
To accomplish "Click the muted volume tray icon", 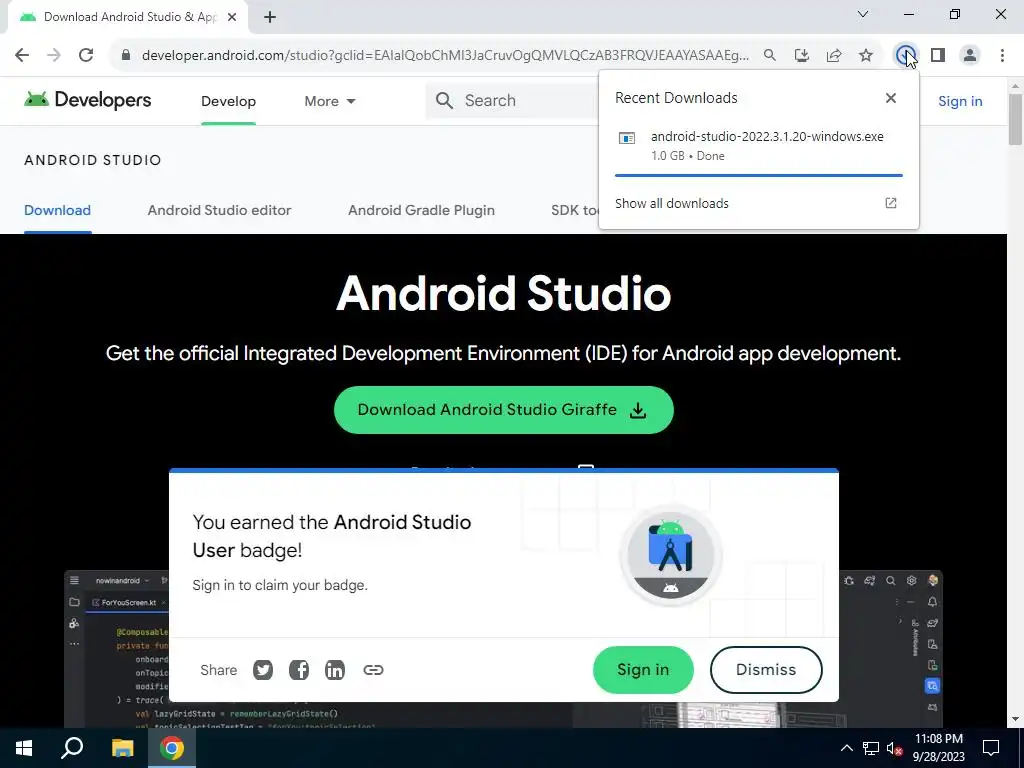I will click(x=894, y=748).
